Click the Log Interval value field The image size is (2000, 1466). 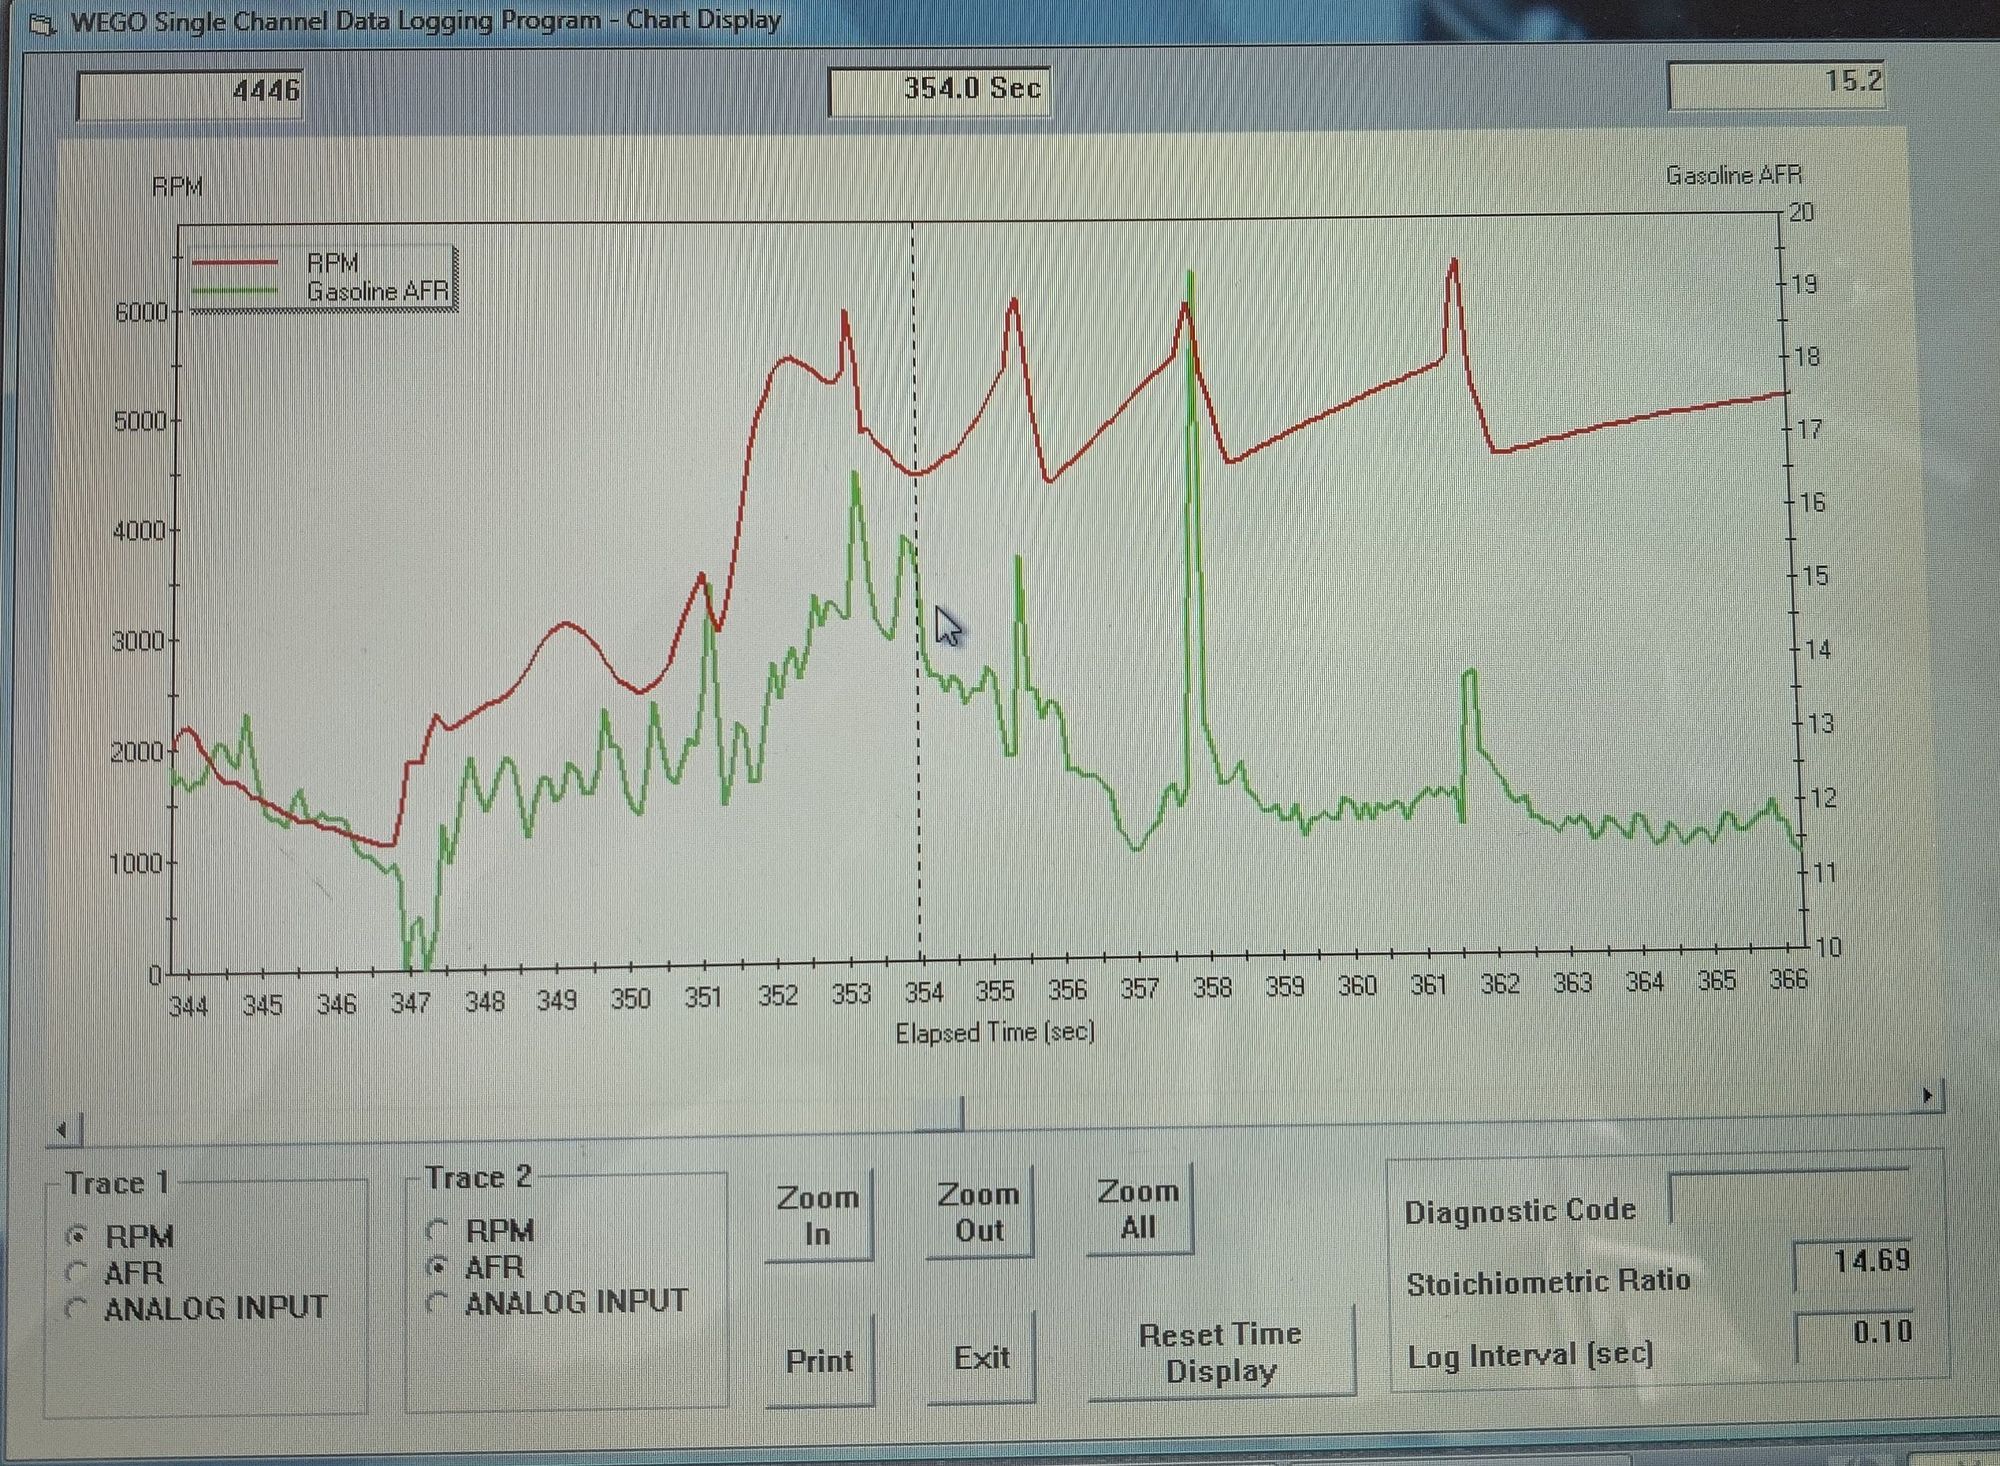tap(1855, 1333)
